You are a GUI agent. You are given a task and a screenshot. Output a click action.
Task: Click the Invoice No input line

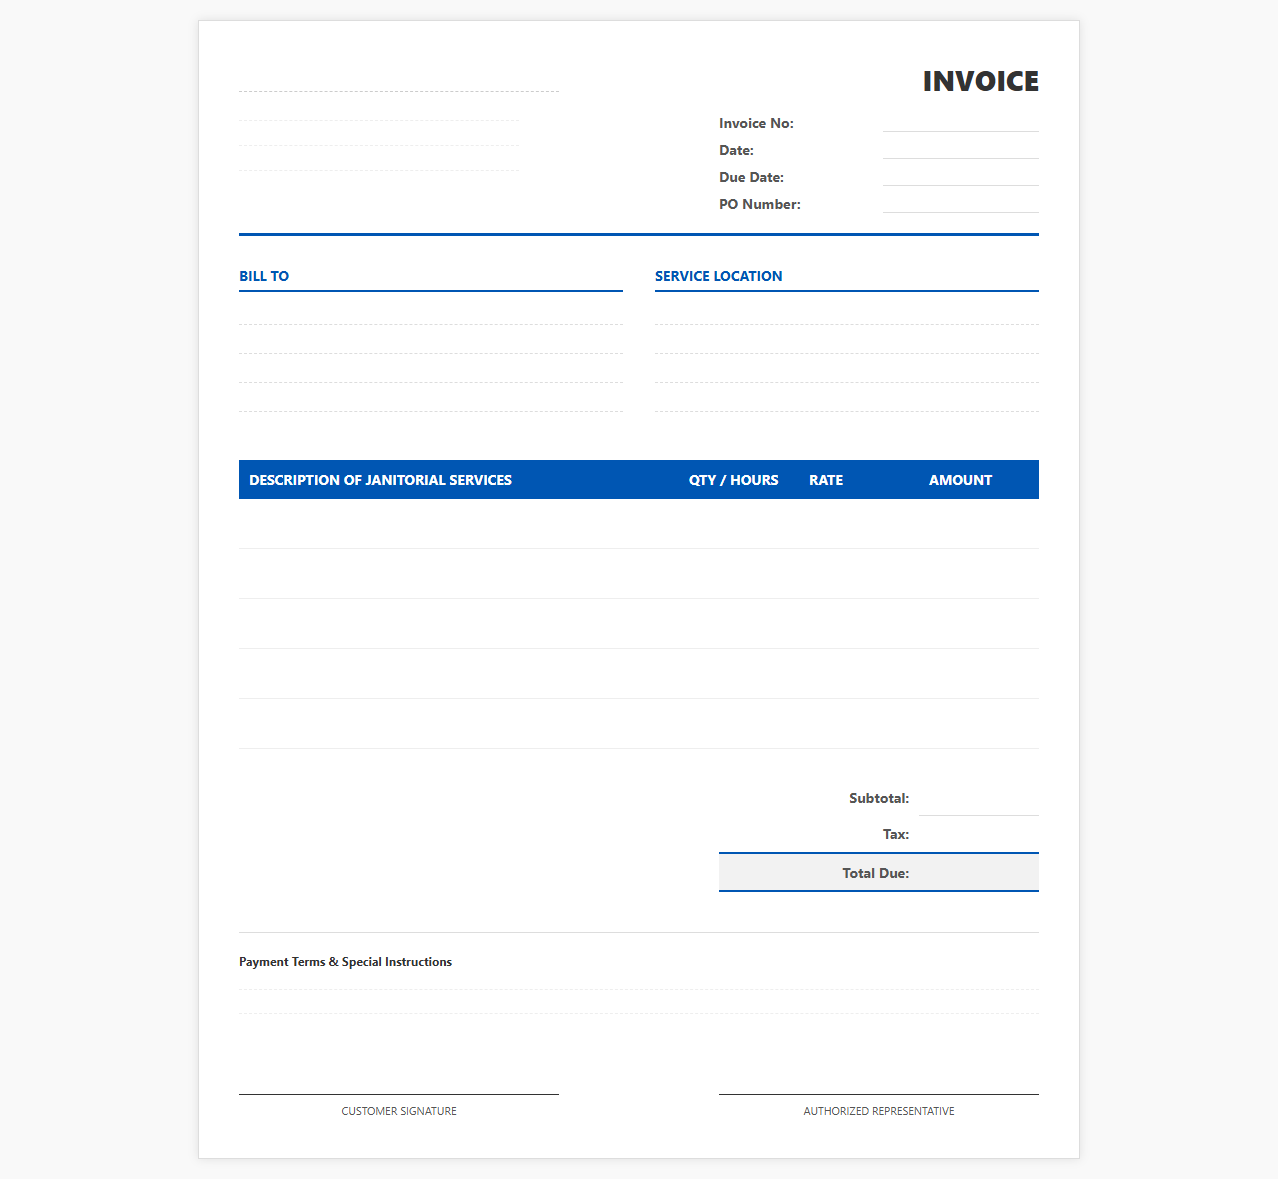pos(960,123)
